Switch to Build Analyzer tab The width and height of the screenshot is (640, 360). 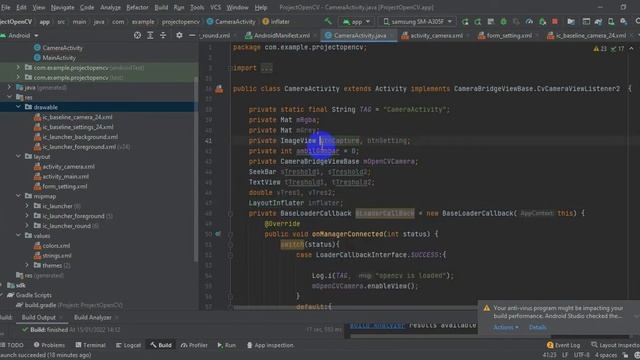coord(93,318)
